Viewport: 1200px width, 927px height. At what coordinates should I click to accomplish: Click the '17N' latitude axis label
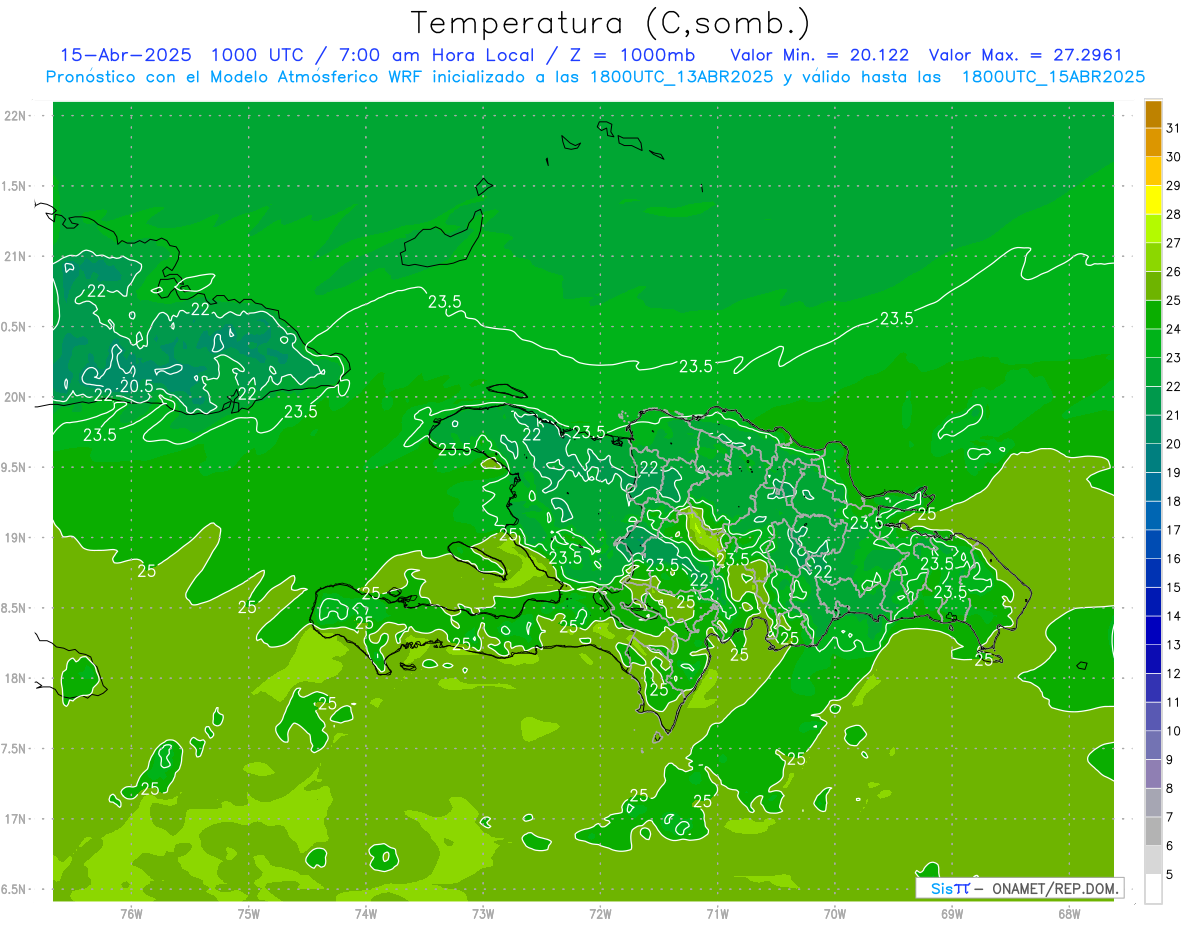pyautogui.click(x=15, y=820)
